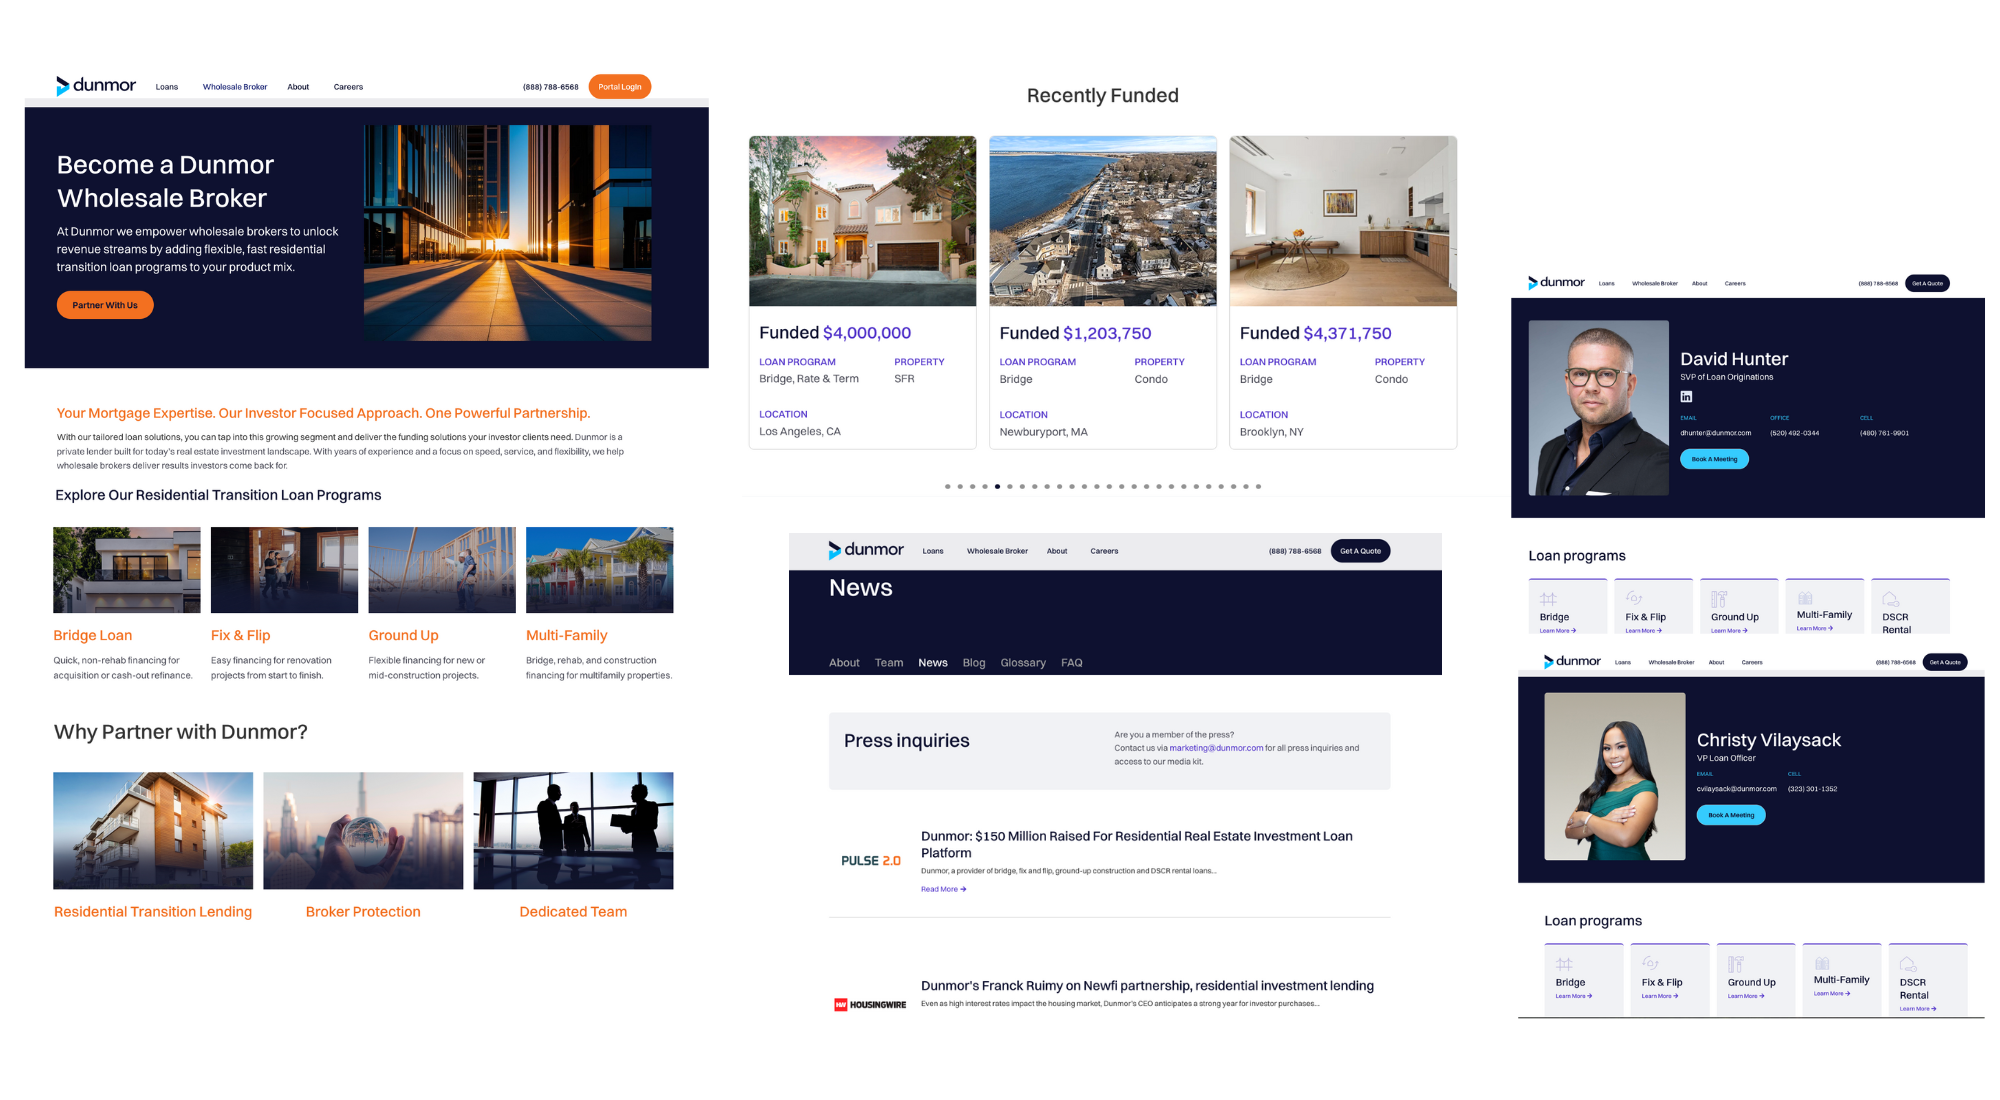Click the marketing@dunmor.com email link
Viewport: 2000px width, 1100px height.
pyautogui.click(x=1215, y=748)
